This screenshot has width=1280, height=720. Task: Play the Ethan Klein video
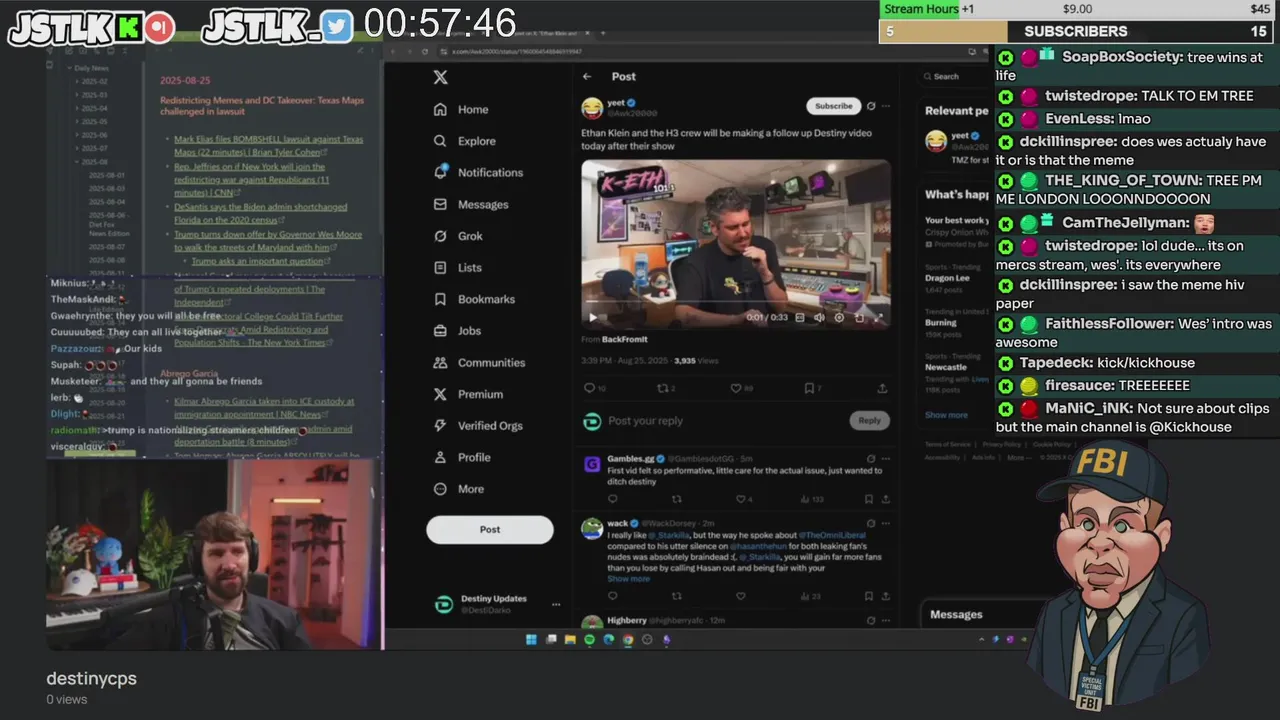pyautogui.click(x=593, y=318)
